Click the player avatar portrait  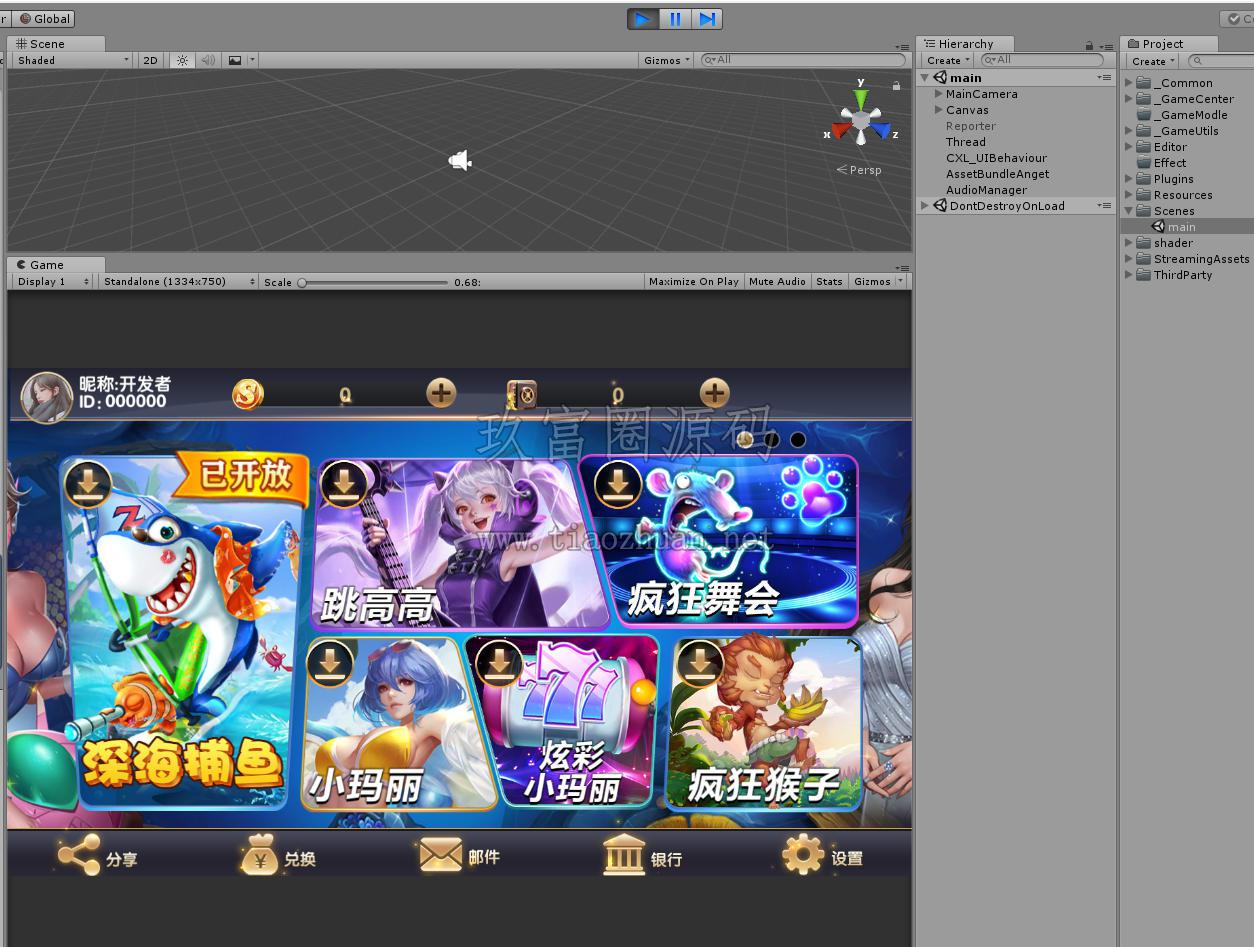point(46,396)
